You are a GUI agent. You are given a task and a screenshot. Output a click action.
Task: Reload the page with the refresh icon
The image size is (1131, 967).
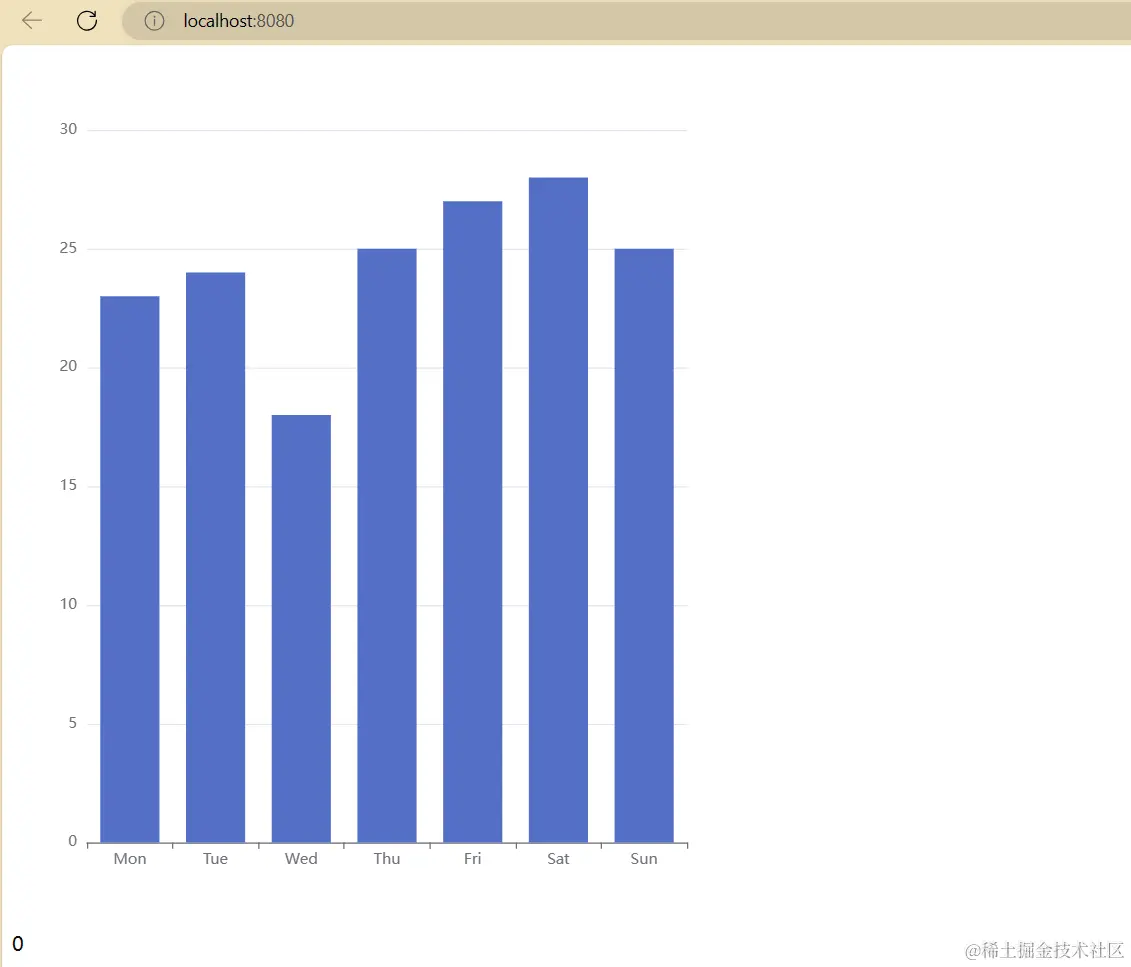click(x=87, y=20)
